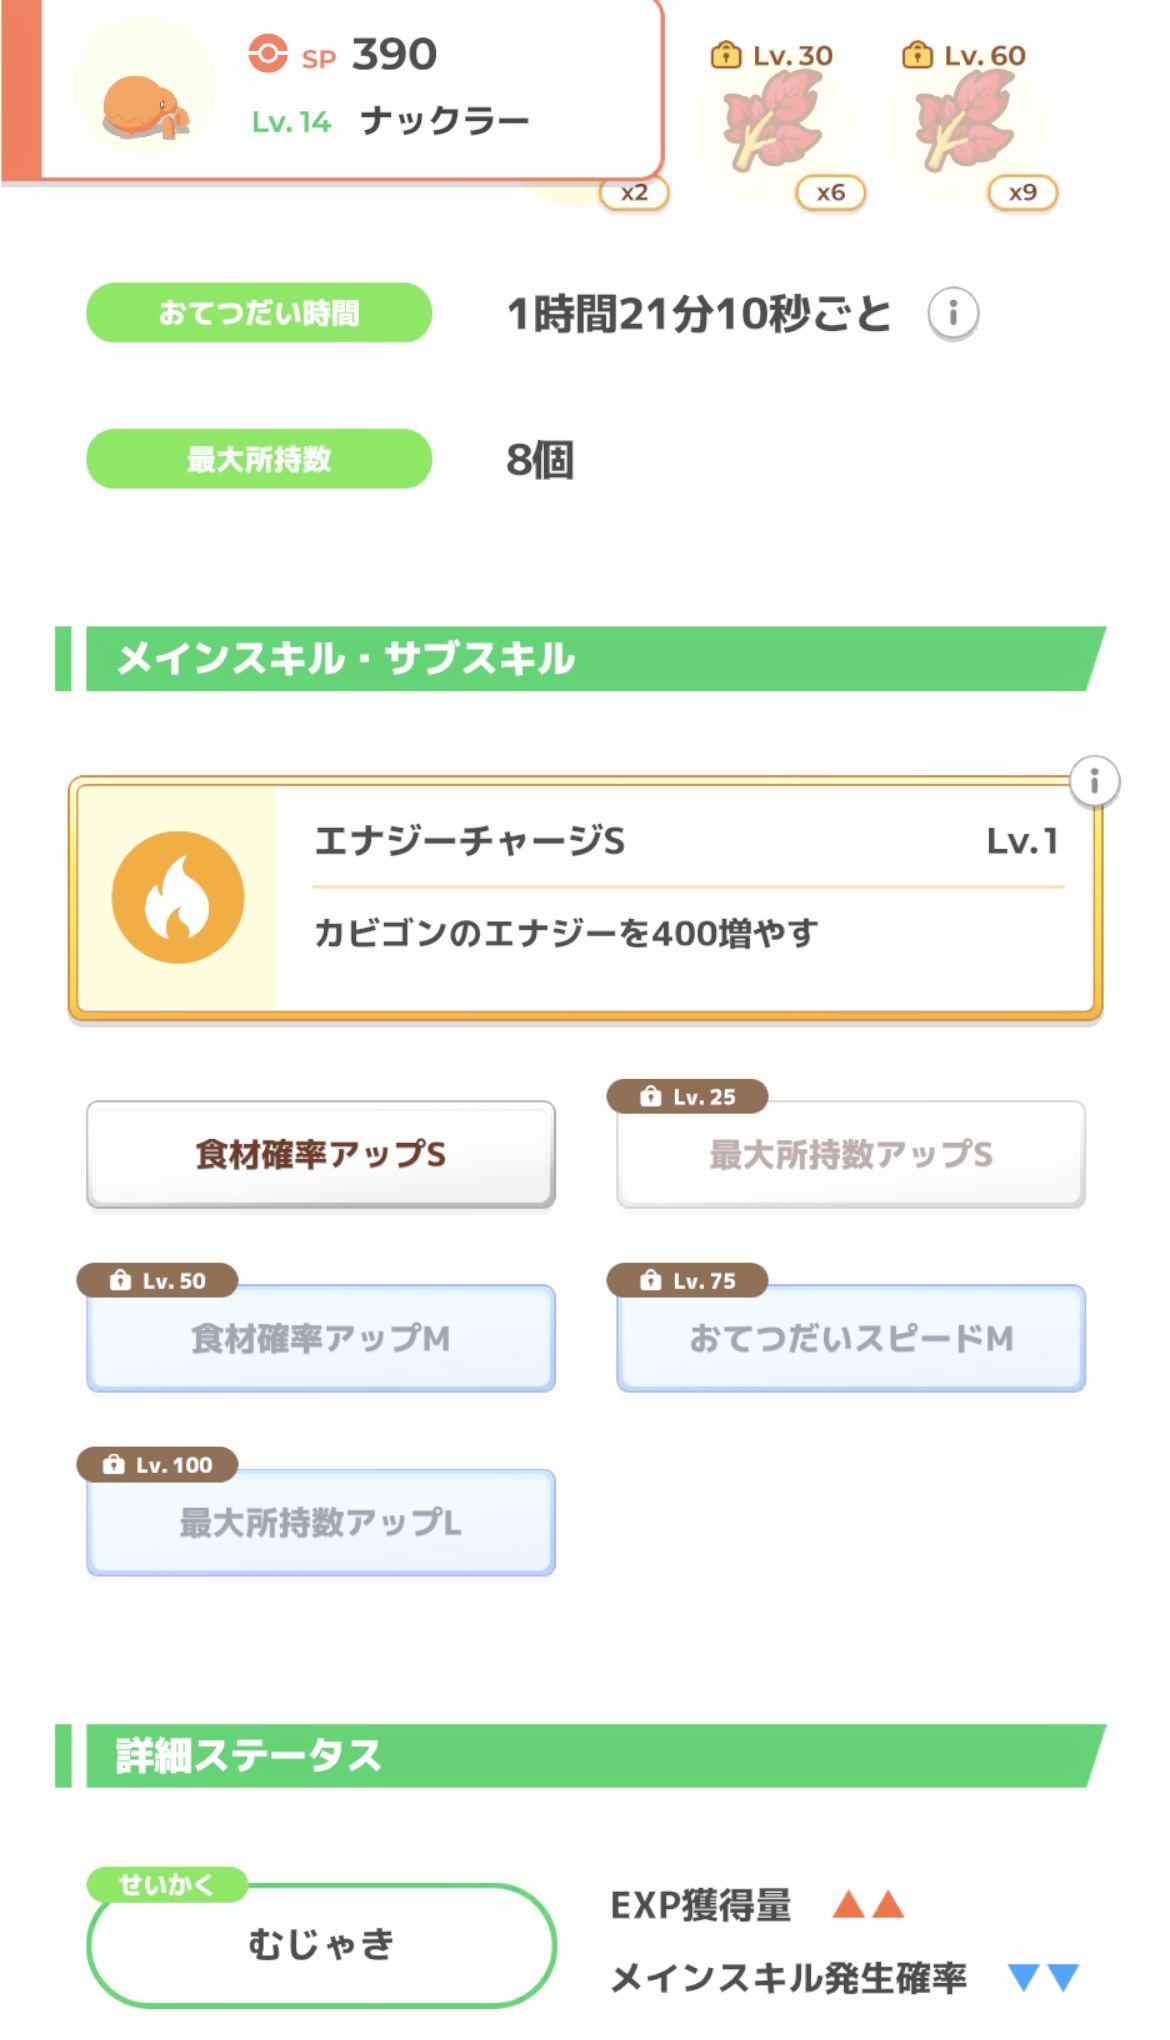Tap the むじゃき nature button
The height and width of the screenshot is (2040, 1170).
[x=321, y=1945]
